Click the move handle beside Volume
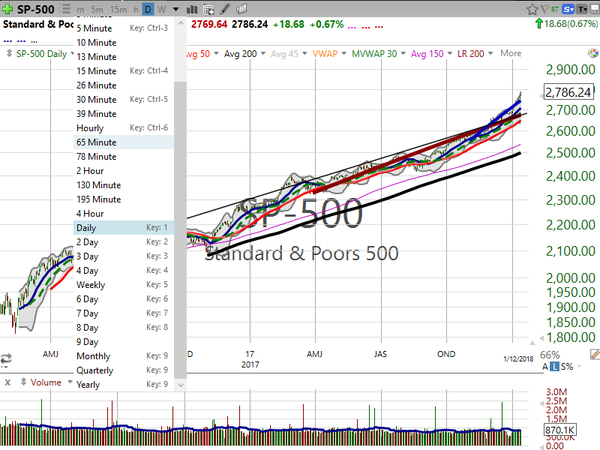Screen dimensions: 600x450 click(23, 382)
